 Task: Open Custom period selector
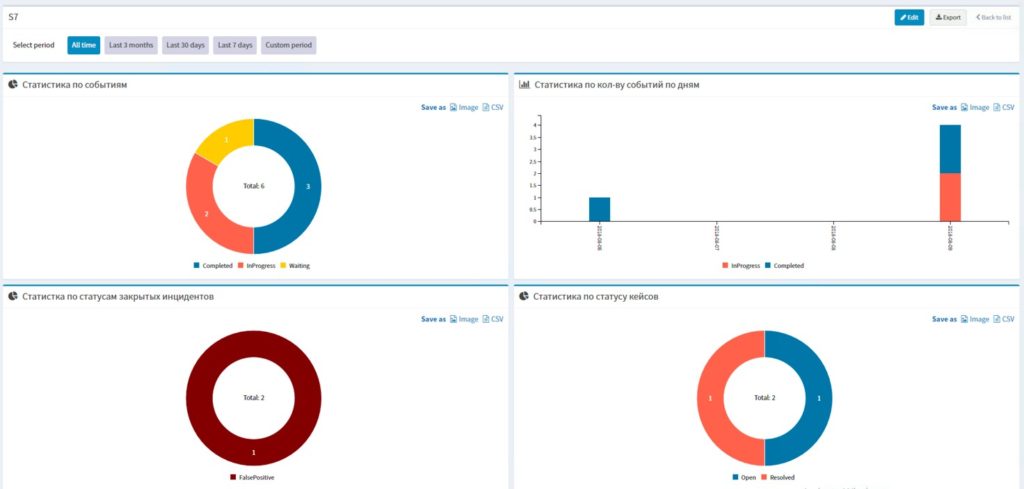tap(289, 45)
